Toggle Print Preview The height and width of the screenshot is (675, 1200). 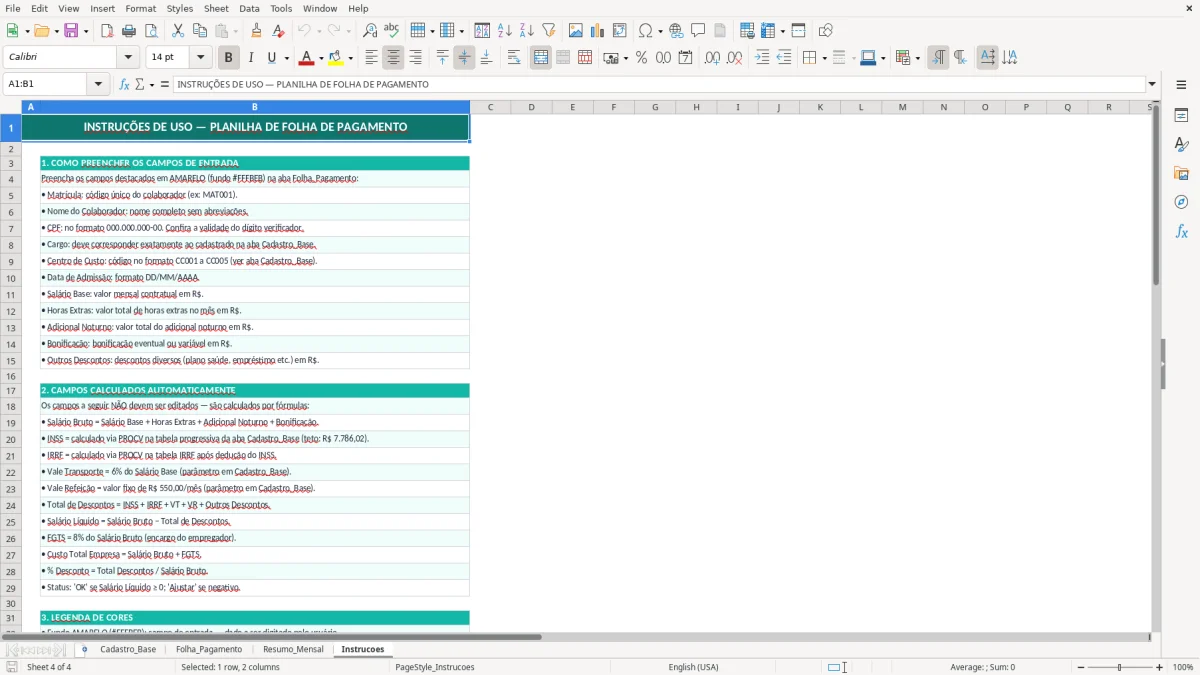click(x=151, y=31)
